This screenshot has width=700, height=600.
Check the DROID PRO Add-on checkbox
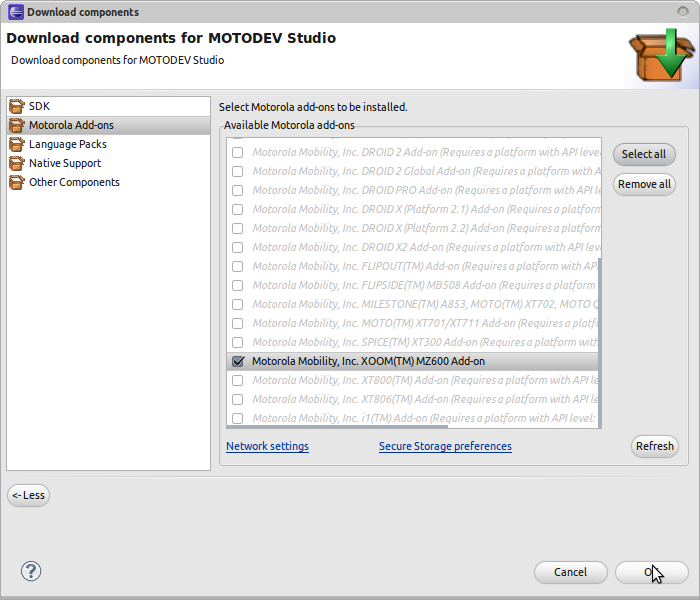(238, 190)
